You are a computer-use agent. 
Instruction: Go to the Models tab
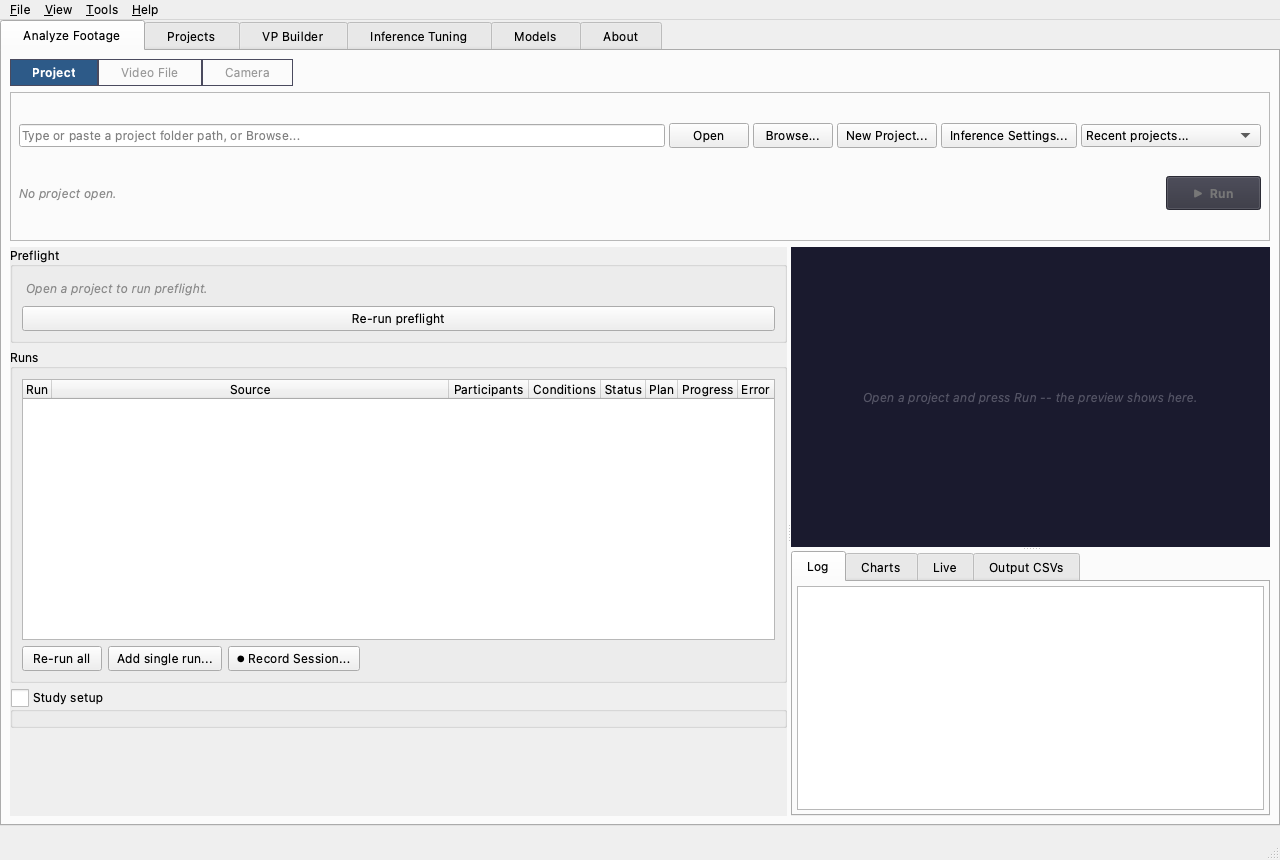pyautogui.click(x=535, y=36)
